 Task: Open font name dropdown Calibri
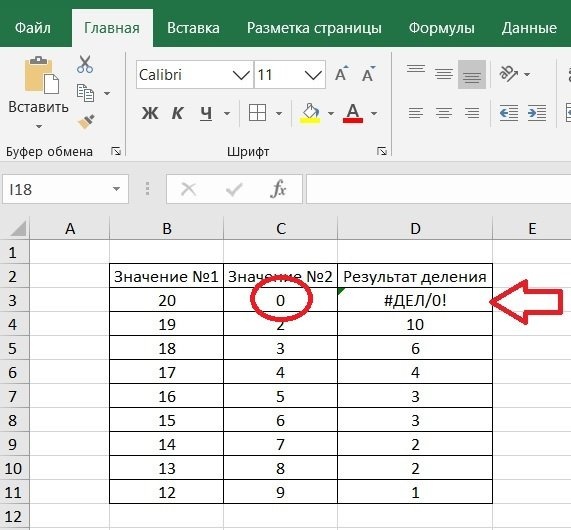coord(241,75)
